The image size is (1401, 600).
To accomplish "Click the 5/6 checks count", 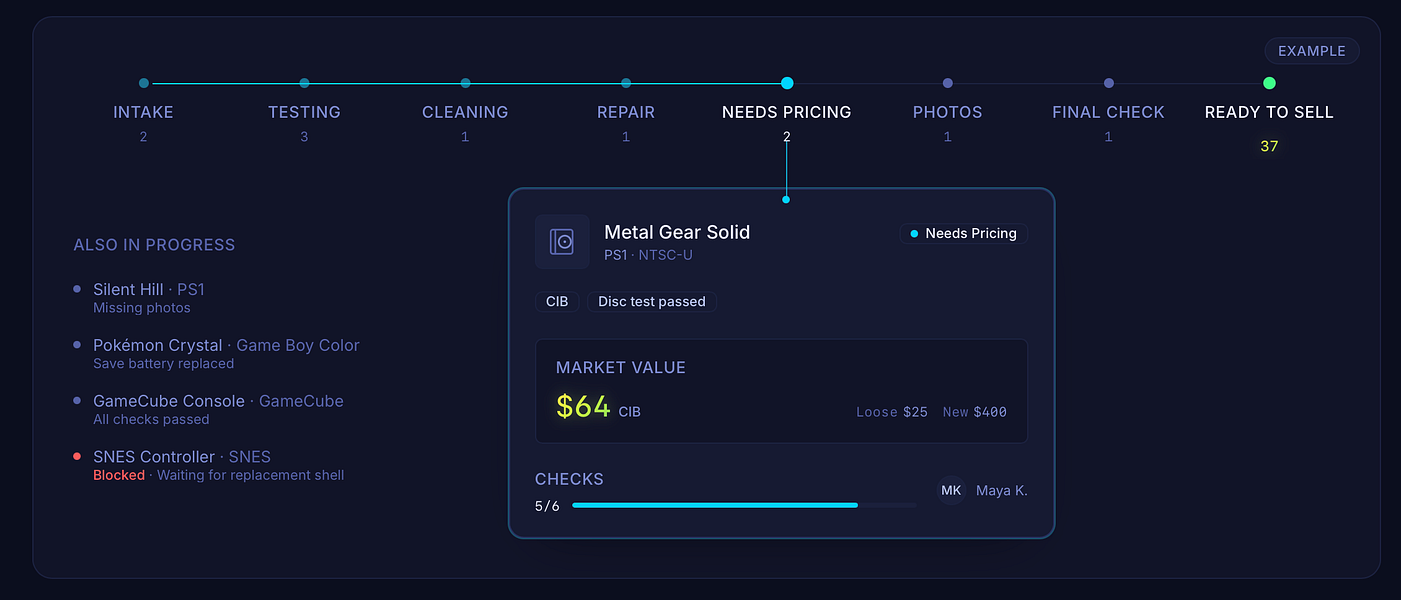I will [547, 506].
